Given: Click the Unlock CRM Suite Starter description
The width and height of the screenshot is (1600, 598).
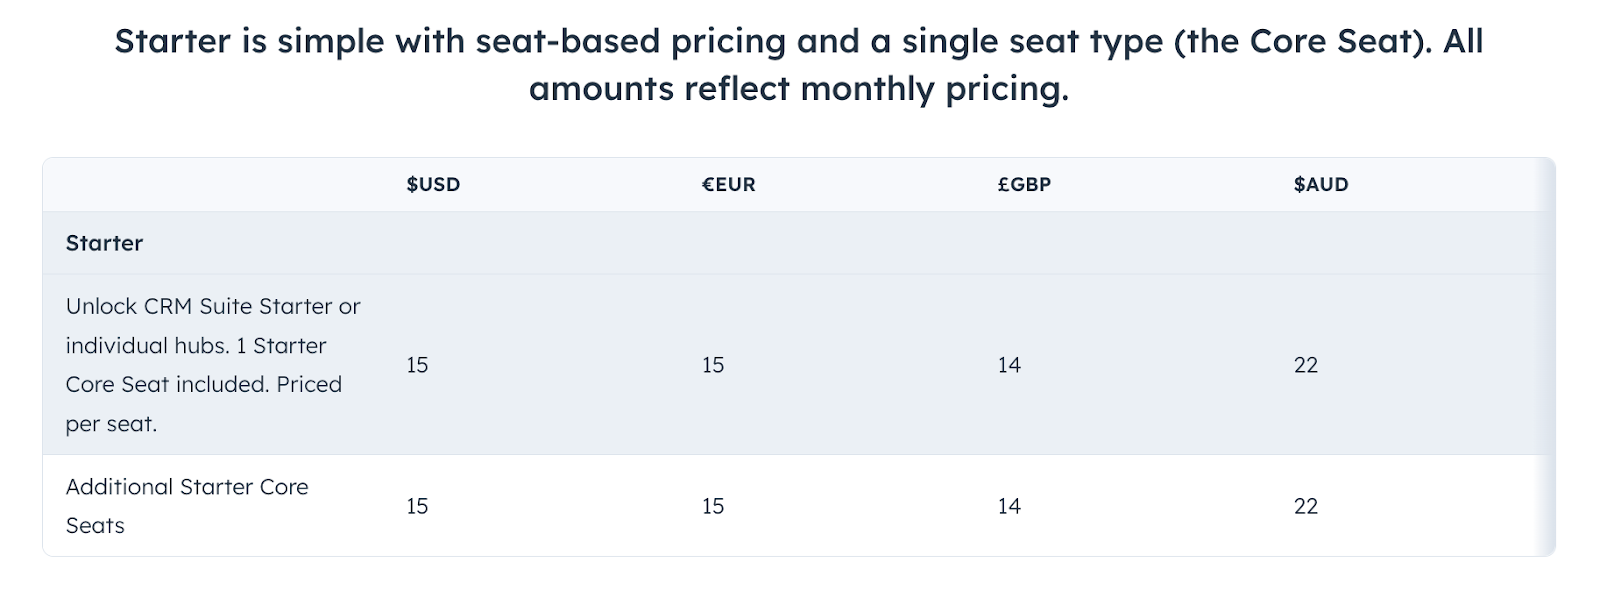Looking at the screenshot, I should click(213, 365).
